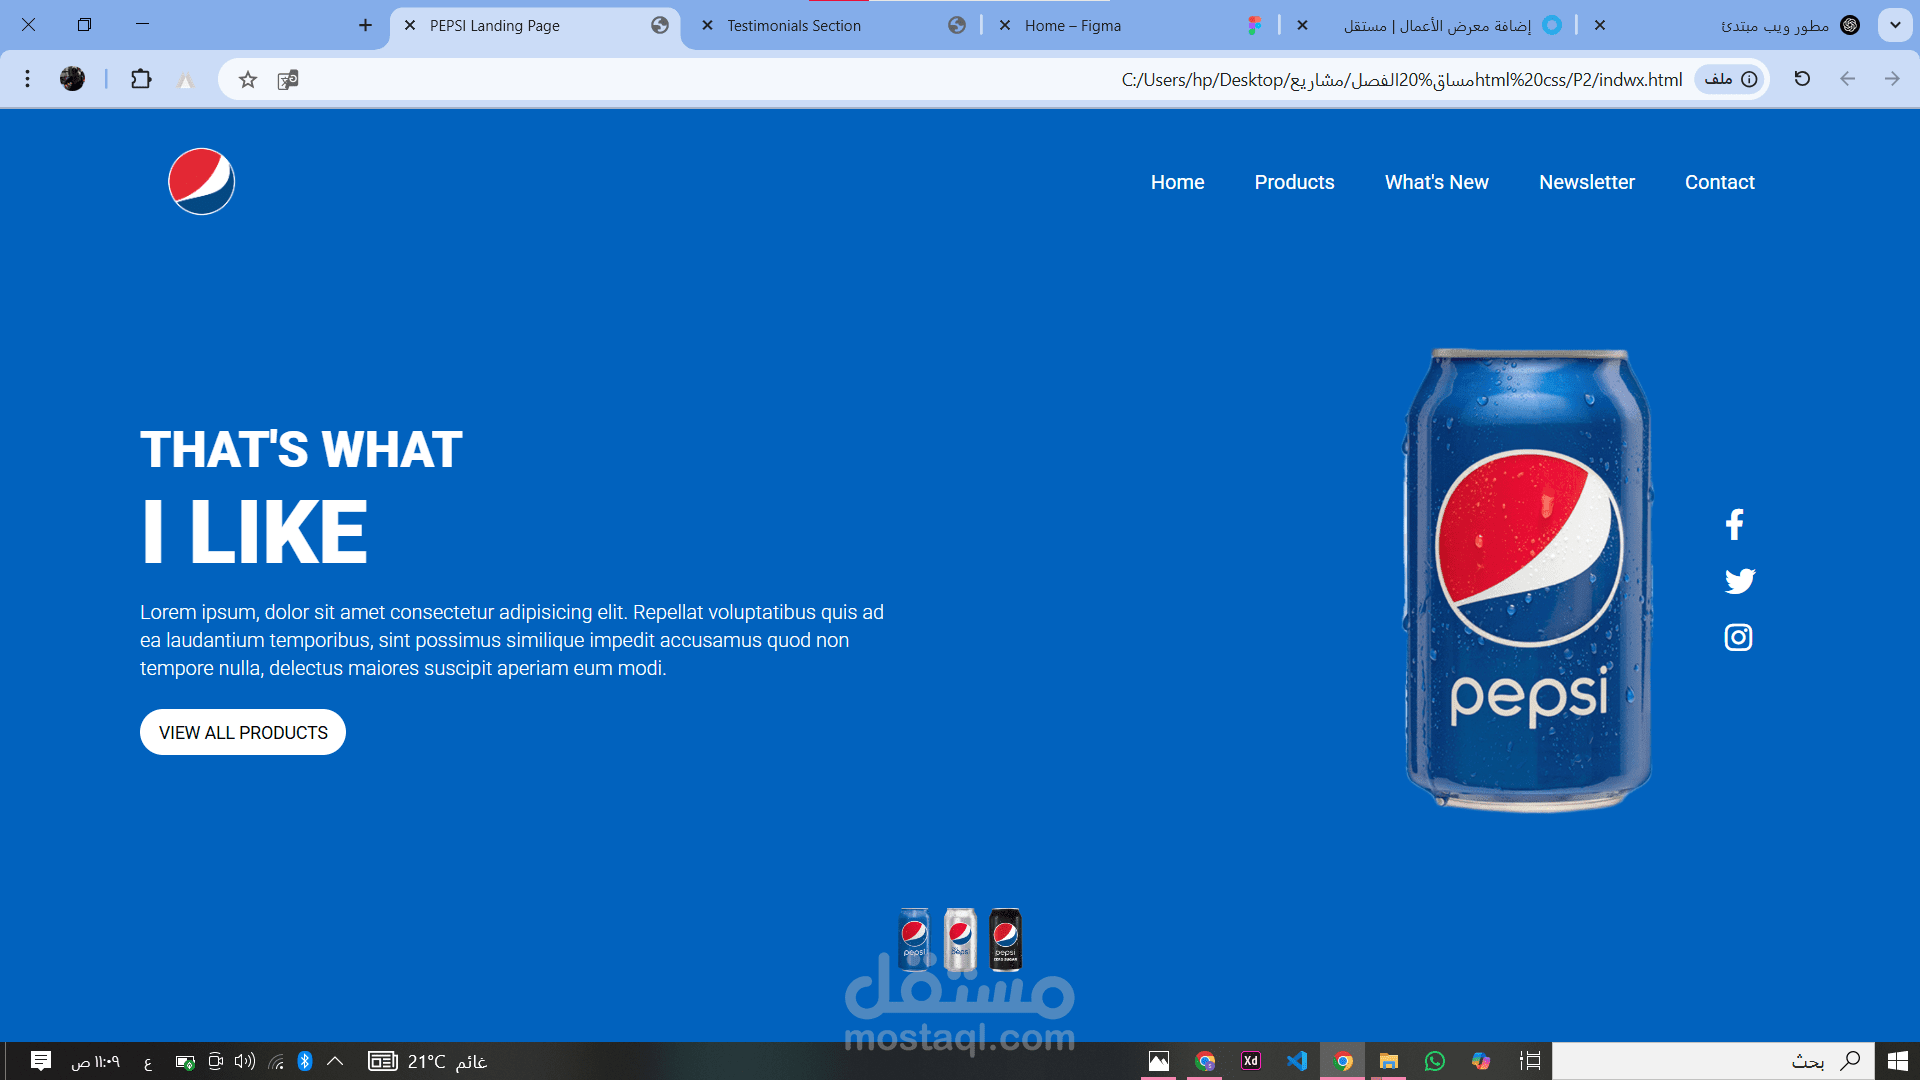Click the Windows taskbar search box

[x=1712, y=1061]
